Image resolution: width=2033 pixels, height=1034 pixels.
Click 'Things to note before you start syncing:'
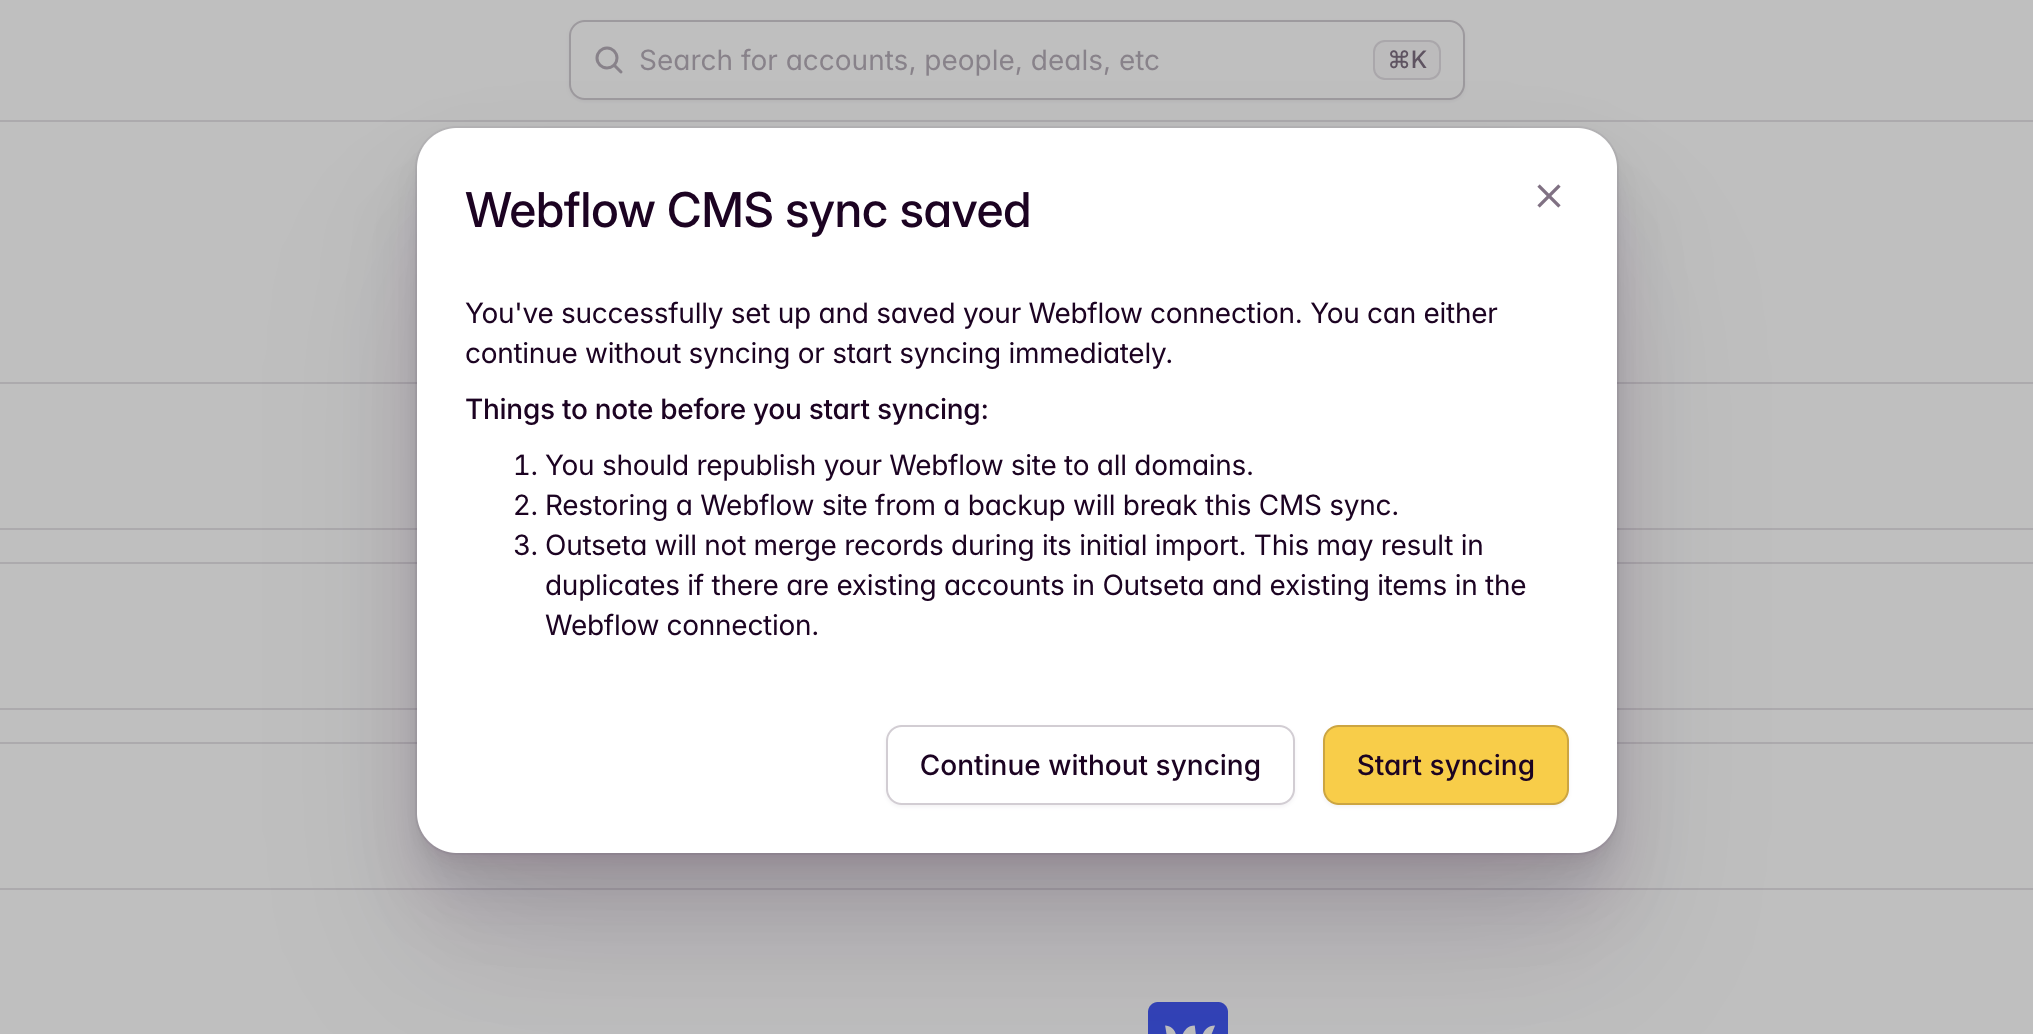tap(727, 409)
